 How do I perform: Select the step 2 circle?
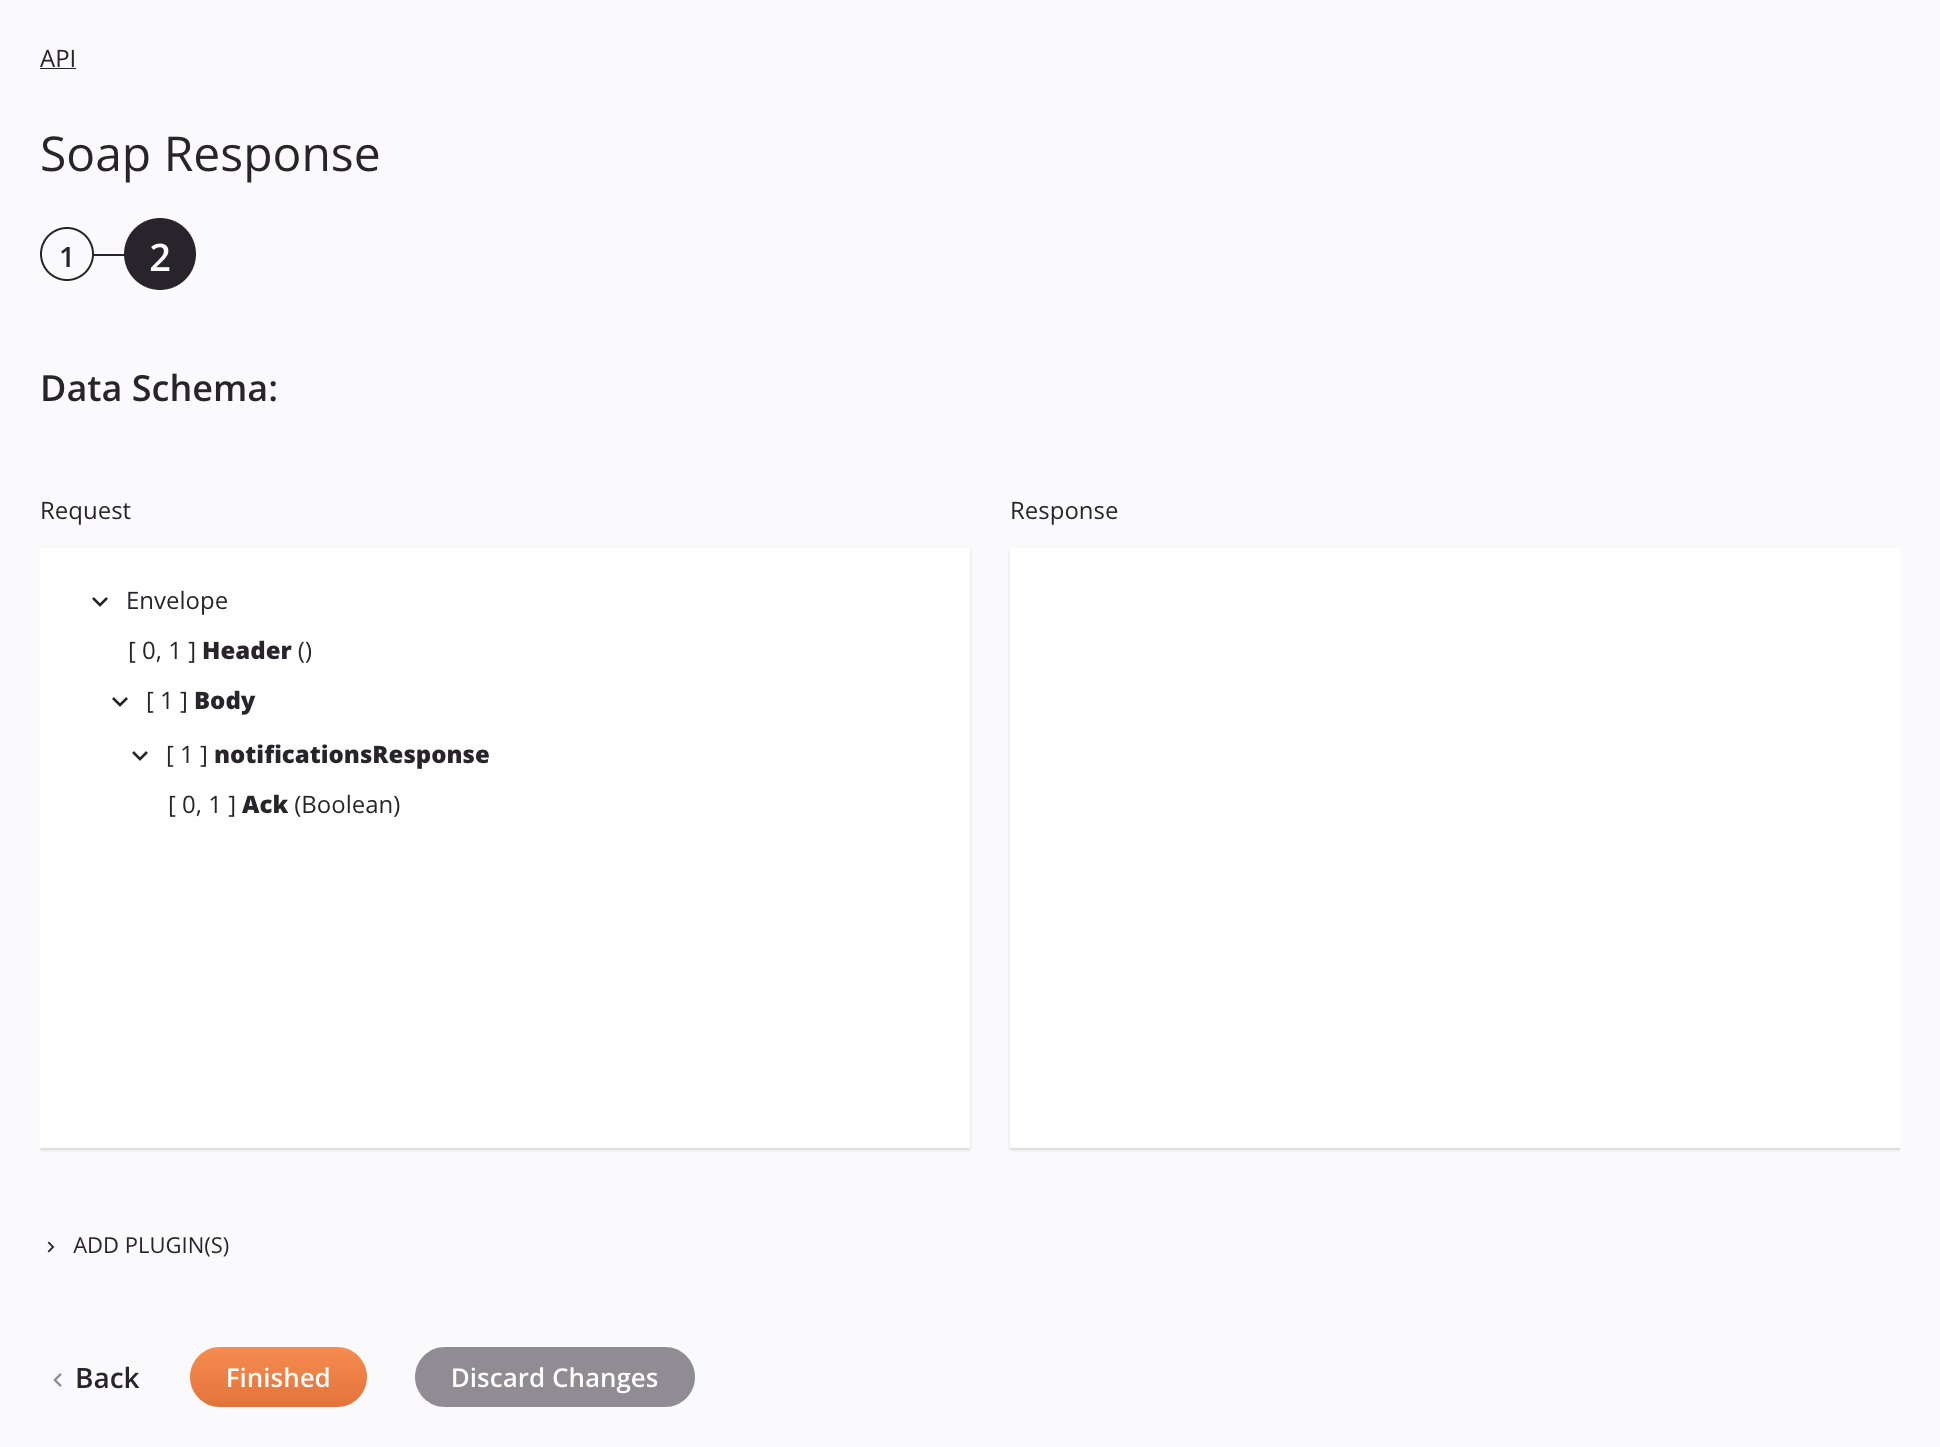[160, 255]
